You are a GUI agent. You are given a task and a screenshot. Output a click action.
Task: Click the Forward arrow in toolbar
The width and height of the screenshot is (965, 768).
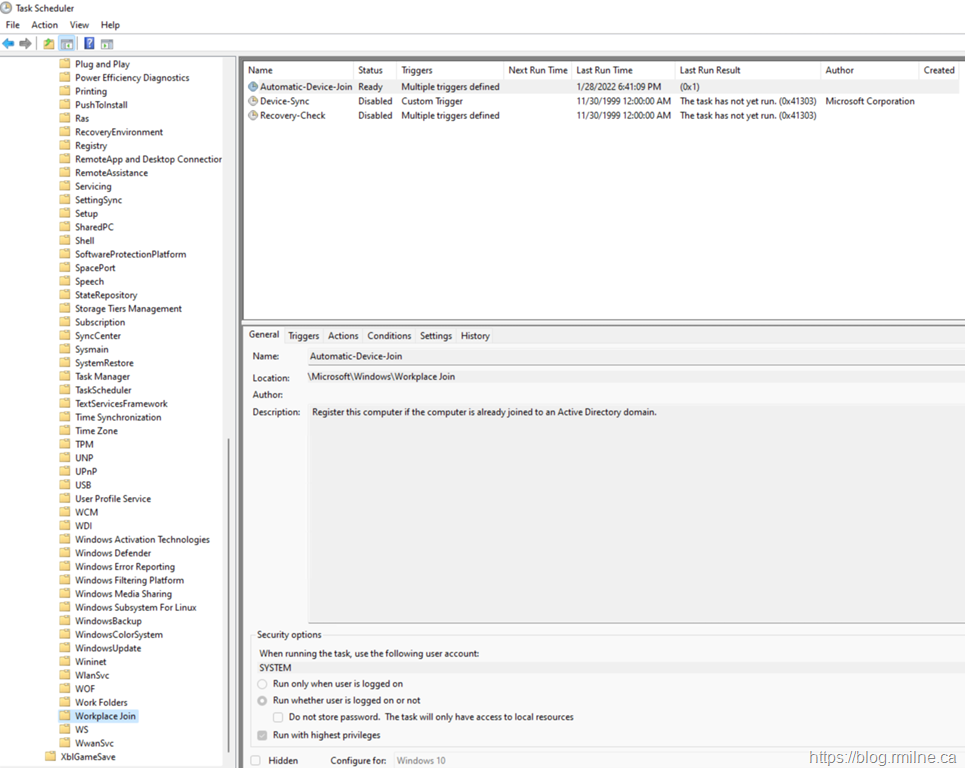click(x=26, y=43)
